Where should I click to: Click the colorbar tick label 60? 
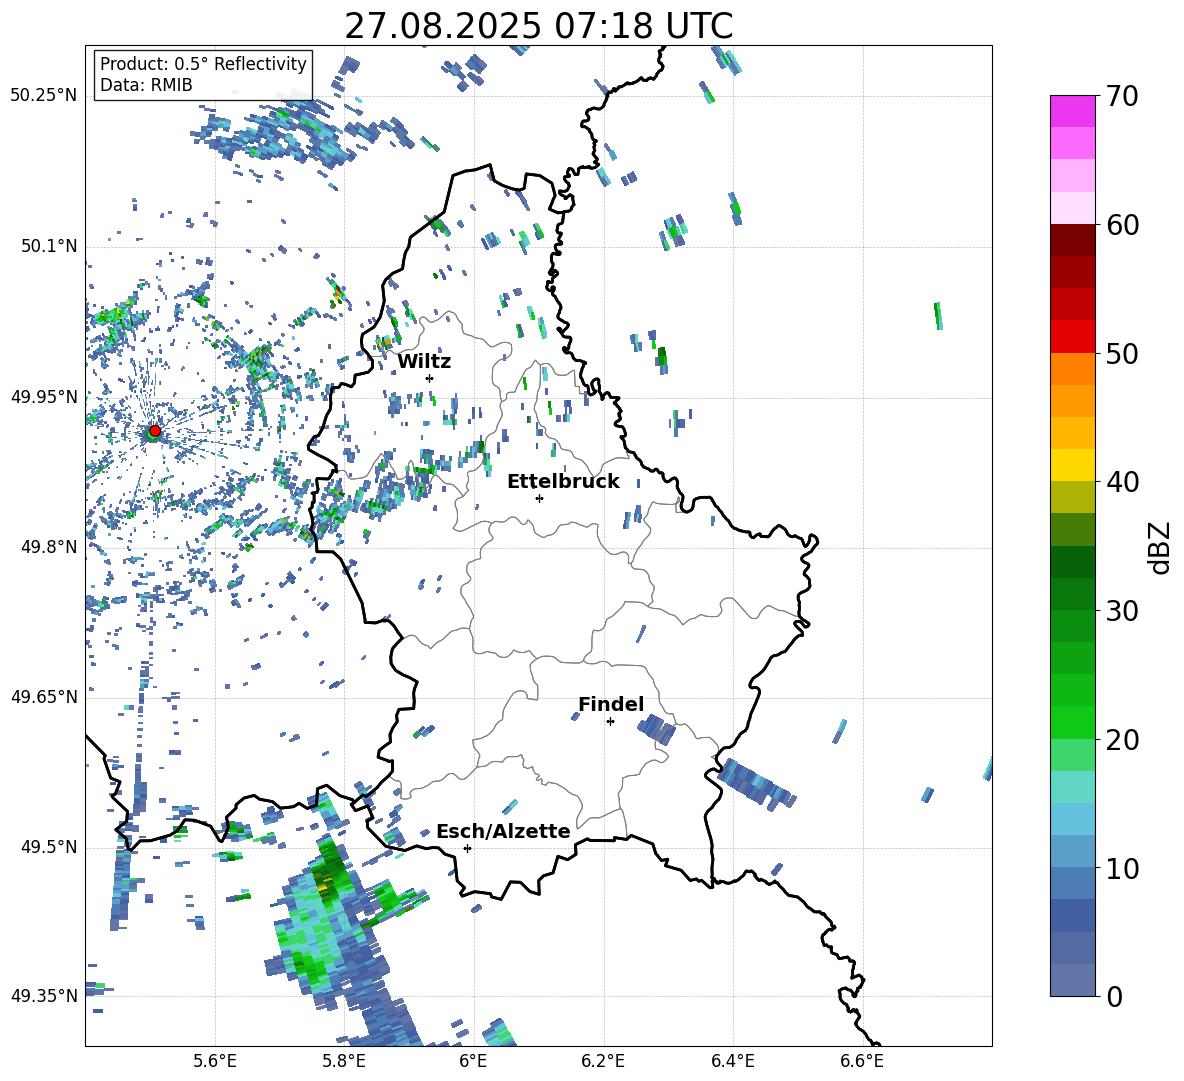point(1122,225)
